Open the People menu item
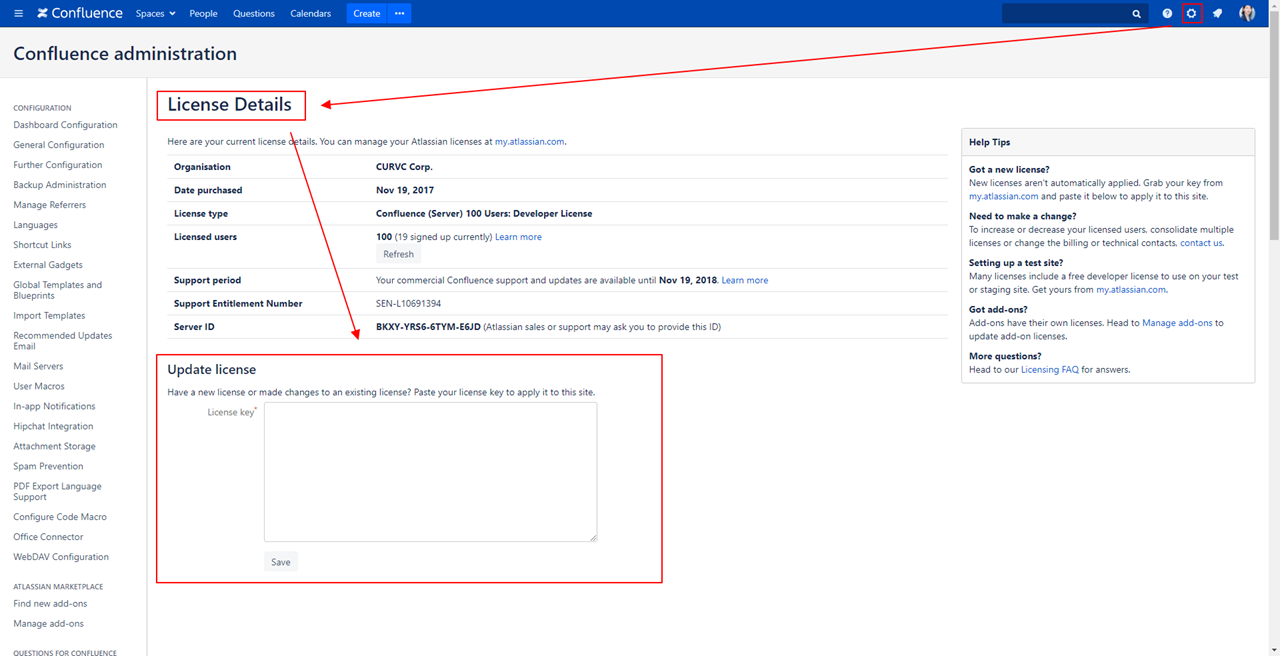This screenshot has width=1280, height=656. (x=203, y=14)
